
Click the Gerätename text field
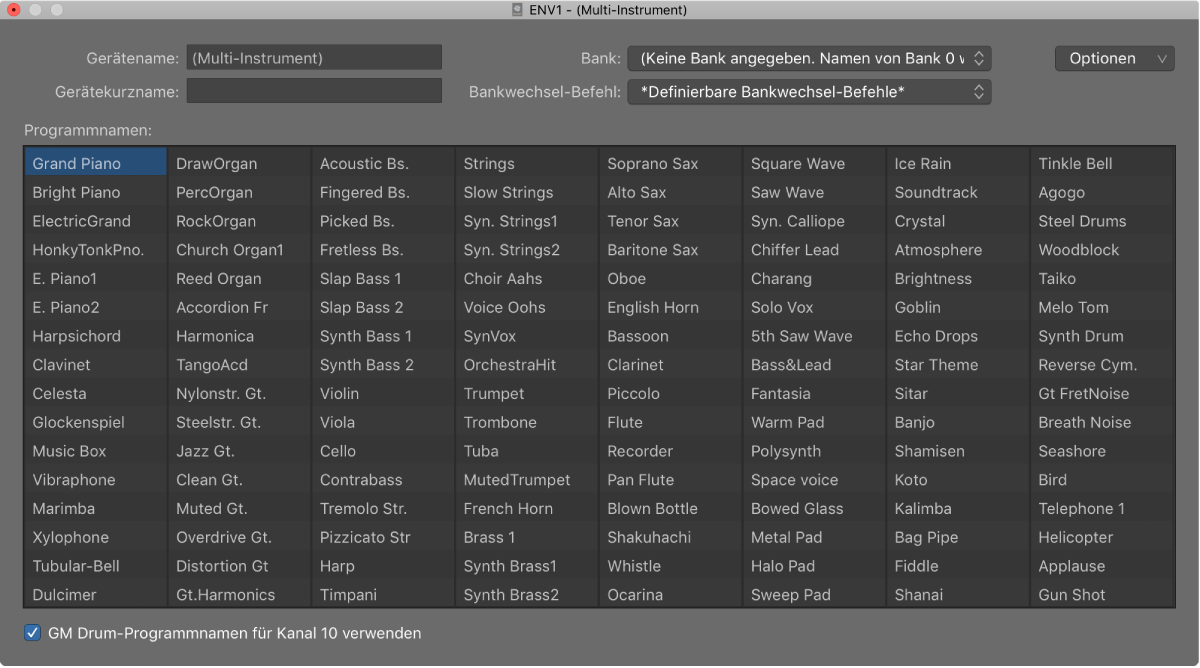click(x=314, y=58)
